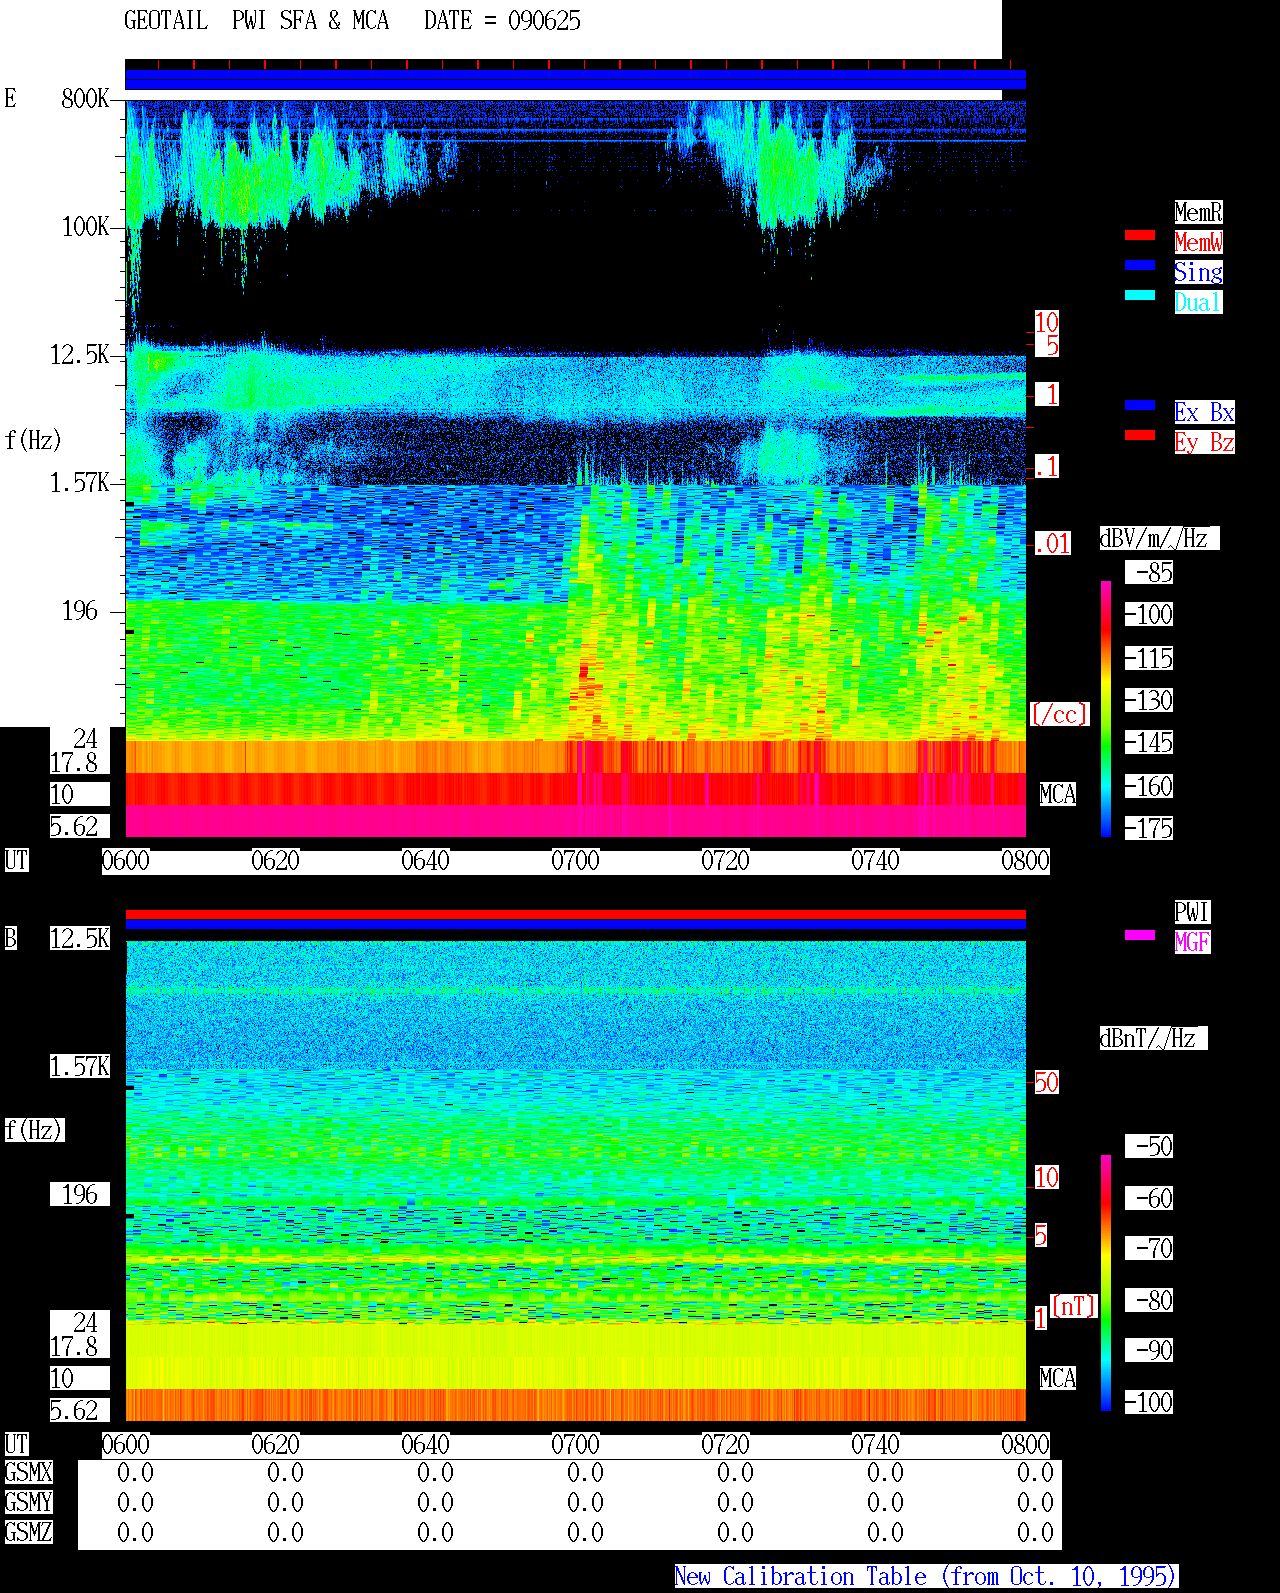Click the red bar above B spectrogram
Image resolution: width=1280 pixels, height=1593 pixels.
pos(575,914)
